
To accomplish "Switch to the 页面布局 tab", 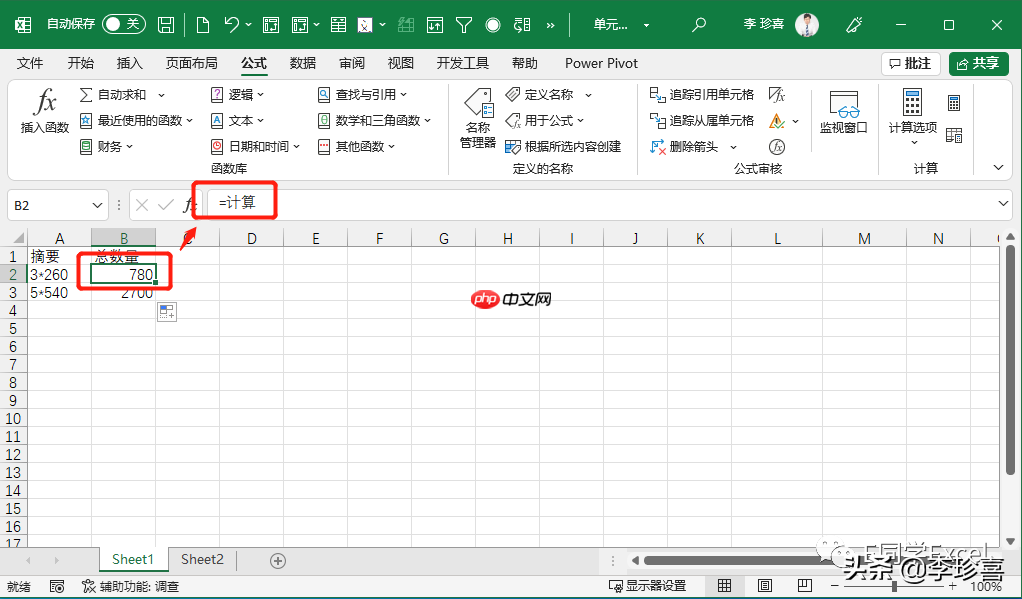I will tap(192, 63).
